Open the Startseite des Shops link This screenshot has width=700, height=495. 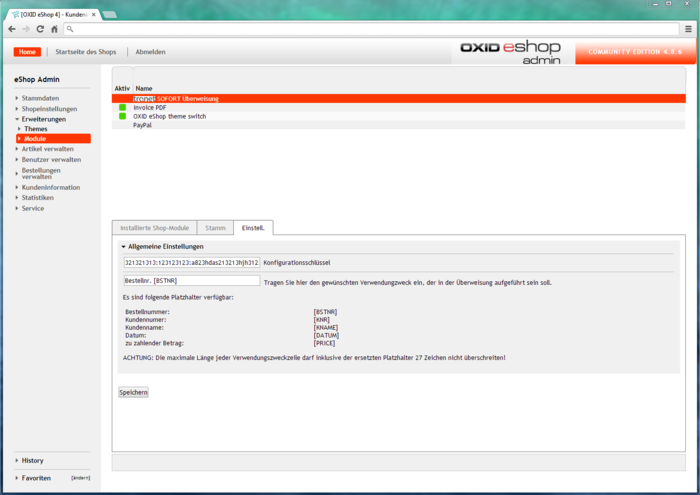point(86,52)
